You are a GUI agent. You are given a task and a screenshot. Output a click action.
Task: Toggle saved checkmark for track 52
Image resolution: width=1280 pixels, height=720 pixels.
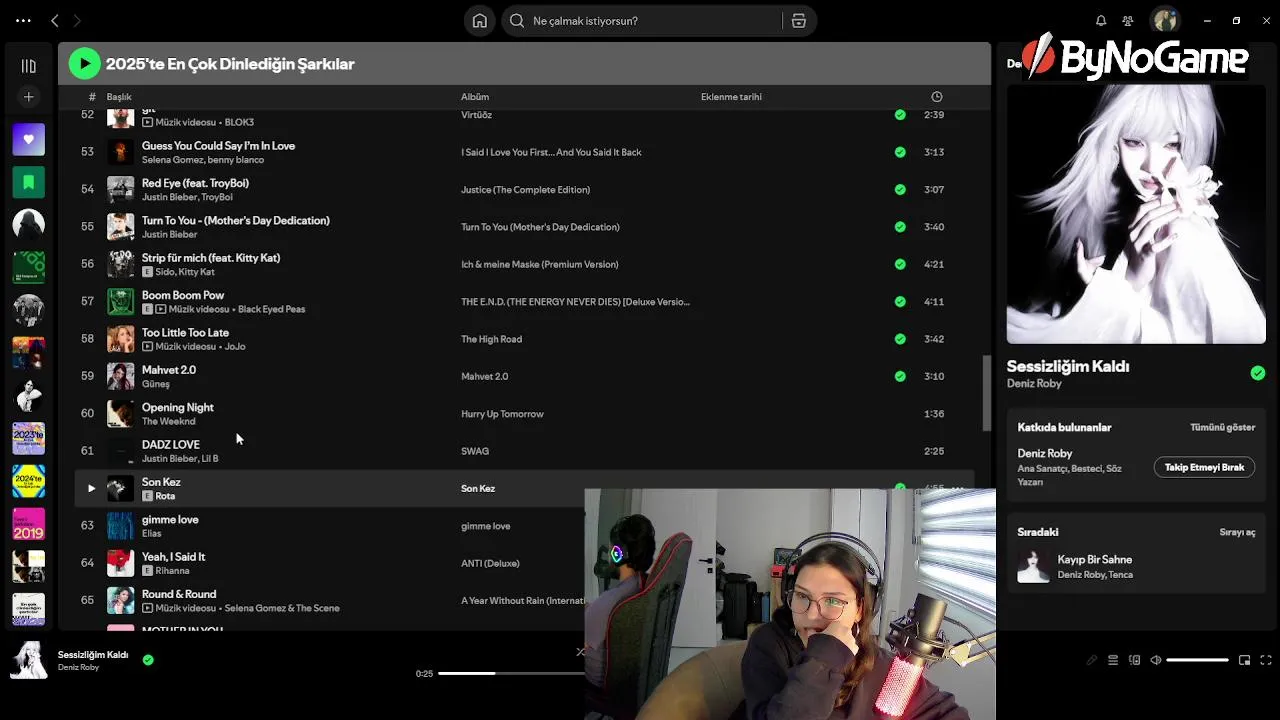[900, 115]
